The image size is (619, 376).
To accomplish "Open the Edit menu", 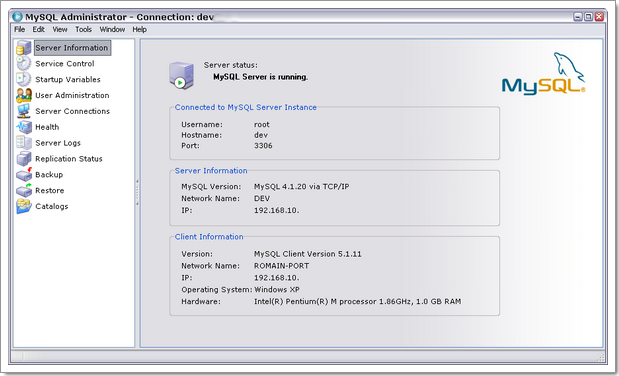I will (38, 30).
